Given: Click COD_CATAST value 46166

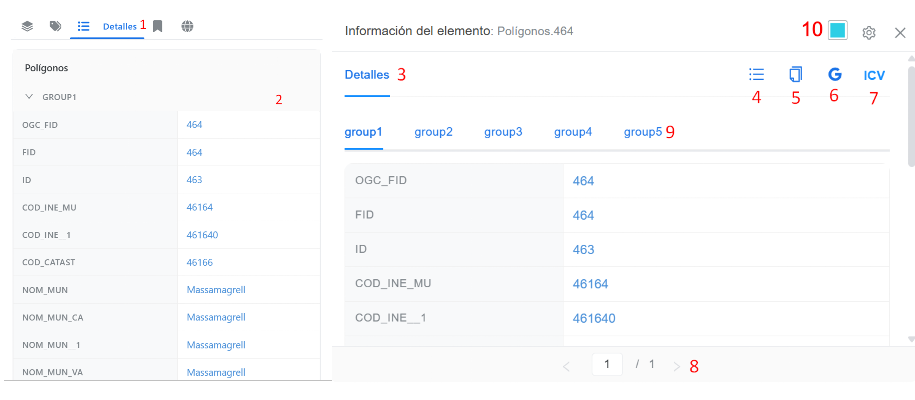Looking at the screenshot, I should (x=200, y=263).
